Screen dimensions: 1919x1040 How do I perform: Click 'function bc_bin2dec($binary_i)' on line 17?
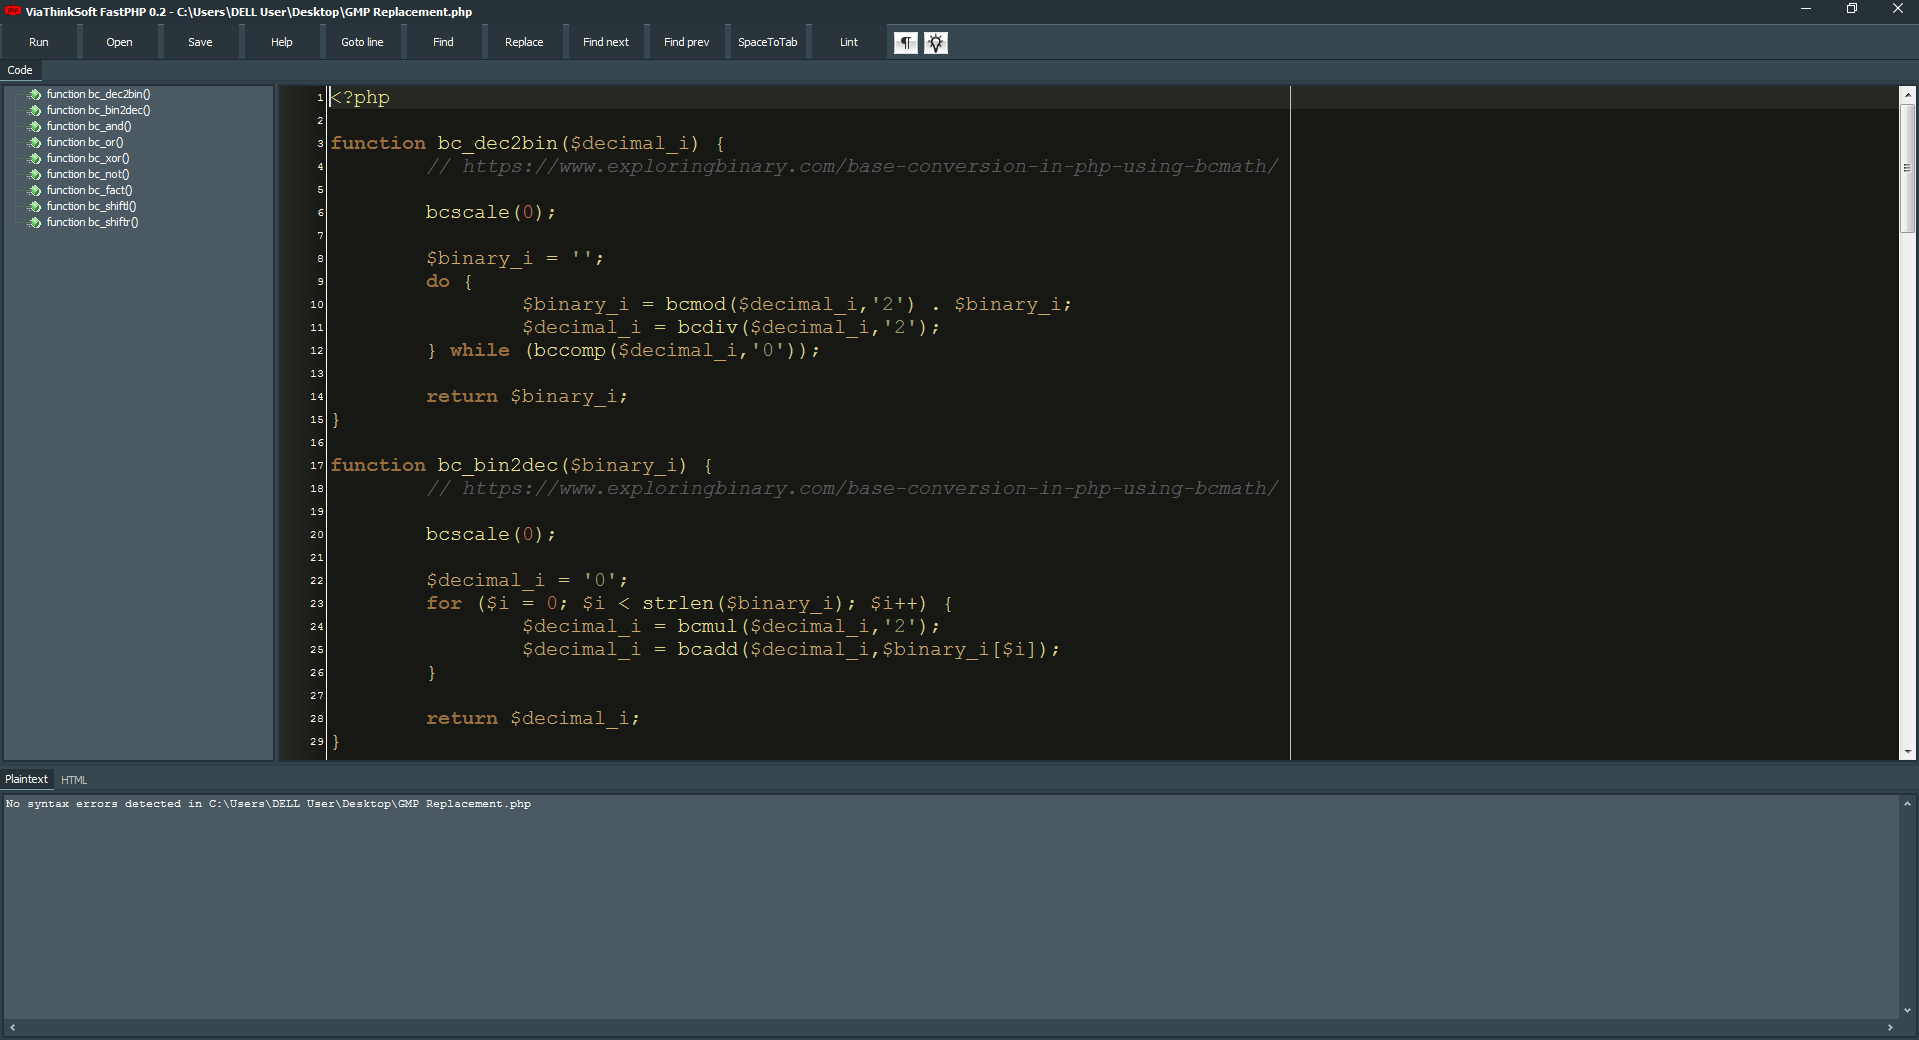point(509,465)
